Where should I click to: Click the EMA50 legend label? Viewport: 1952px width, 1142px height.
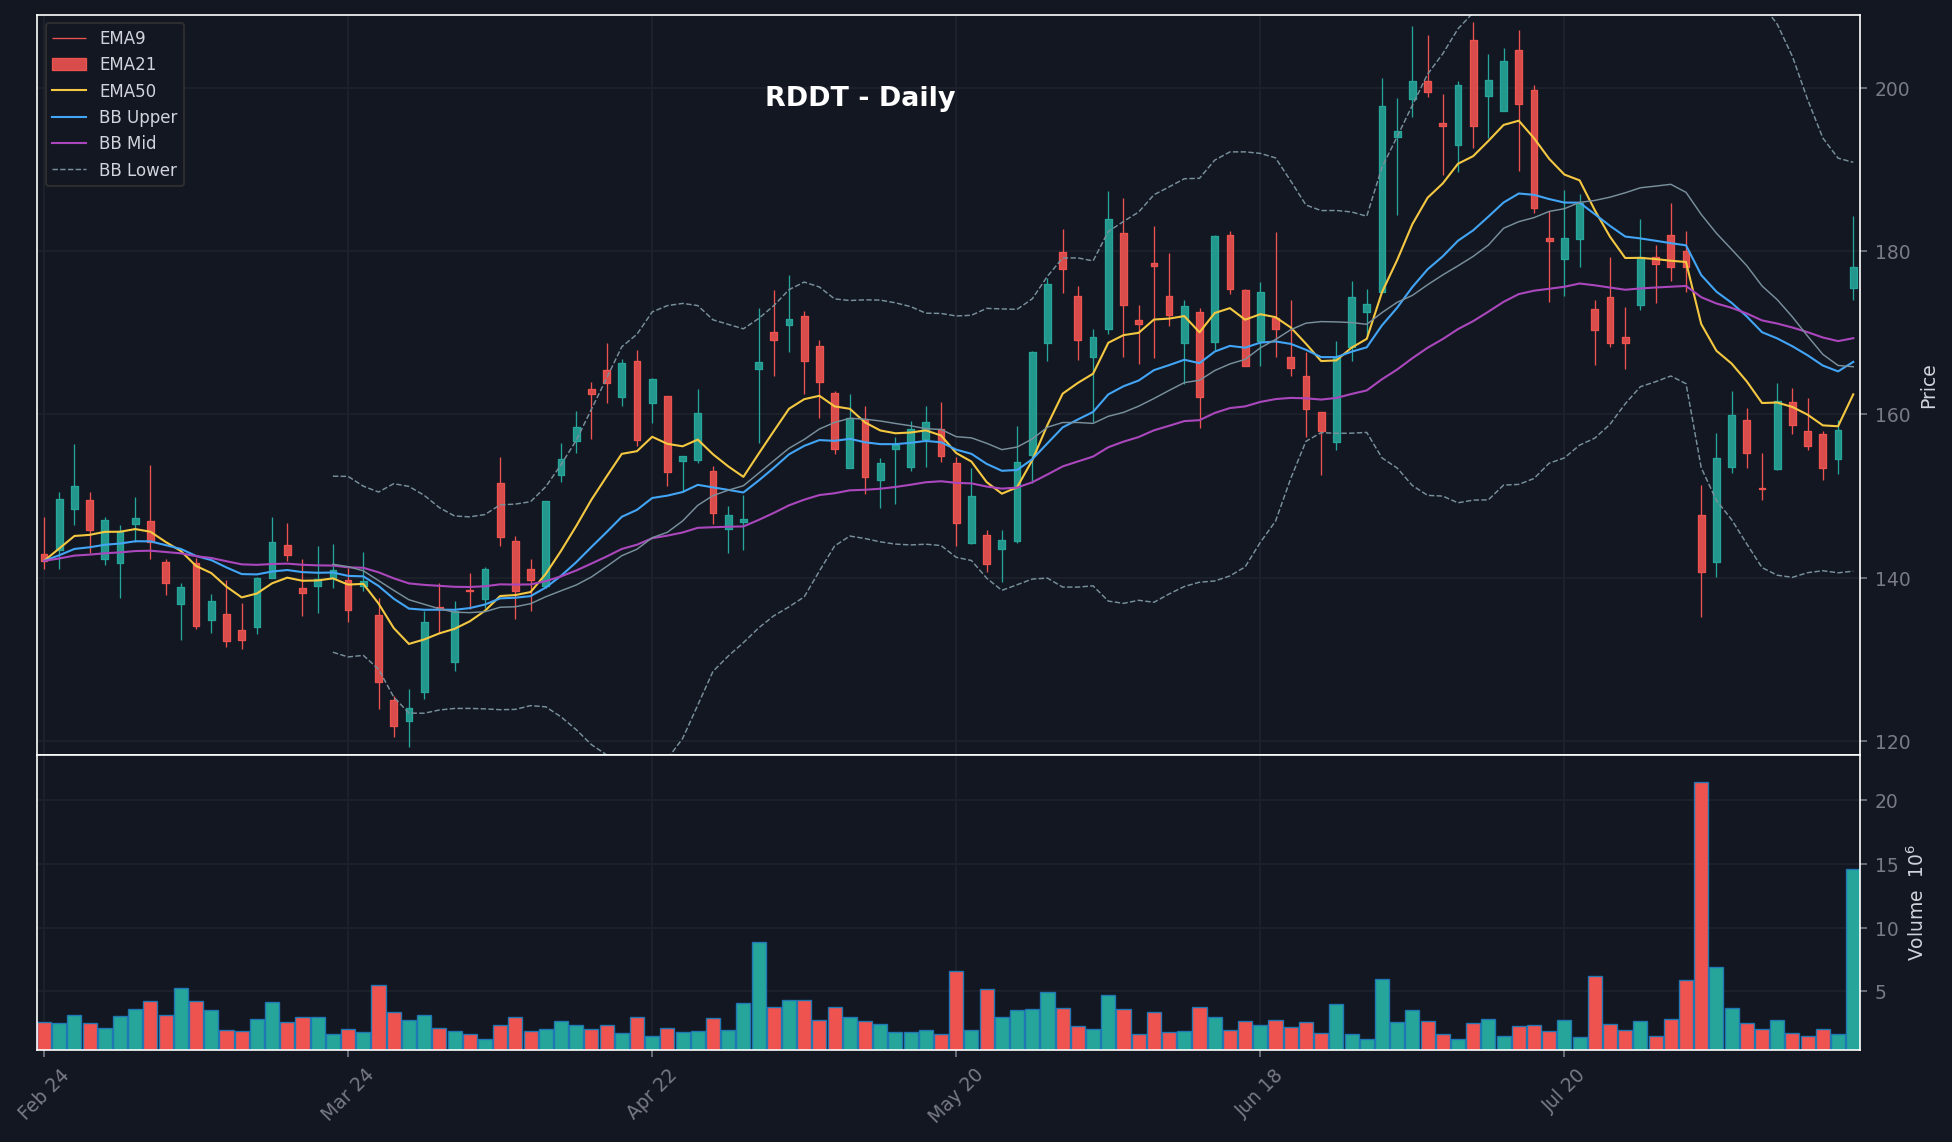[127, 91]
